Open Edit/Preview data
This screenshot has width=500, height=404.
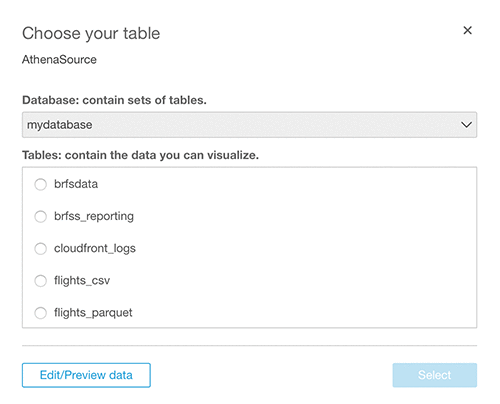[86, 375]
